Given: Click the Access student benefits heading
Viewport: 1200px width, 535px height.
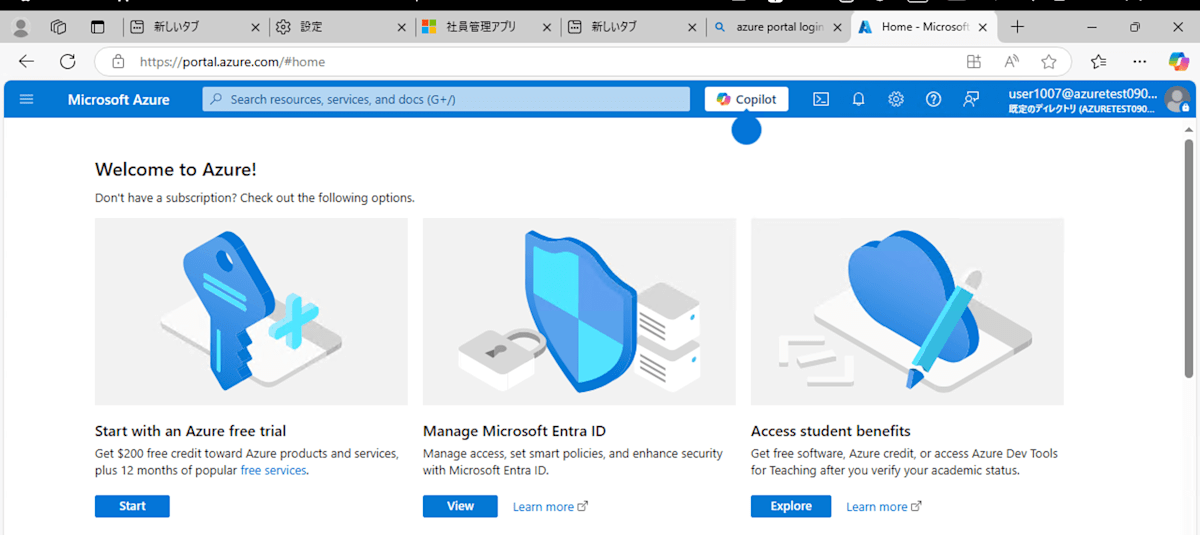Looking at the screenshot, I should [830, 431].
